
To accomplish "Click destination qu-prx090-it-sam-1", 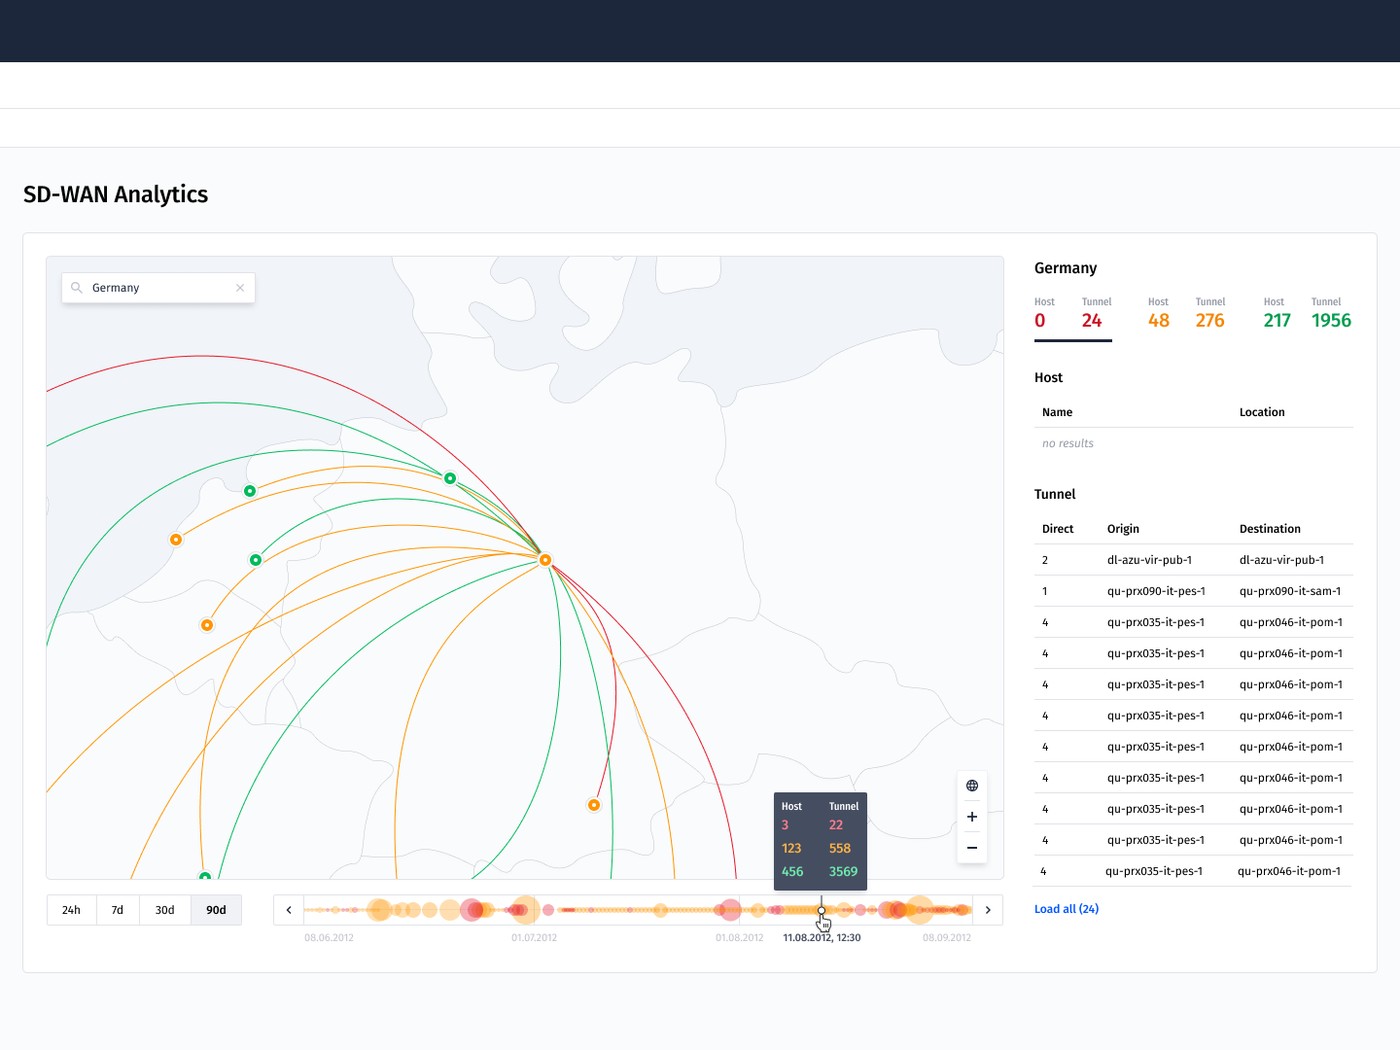I will click(1290, 591).
